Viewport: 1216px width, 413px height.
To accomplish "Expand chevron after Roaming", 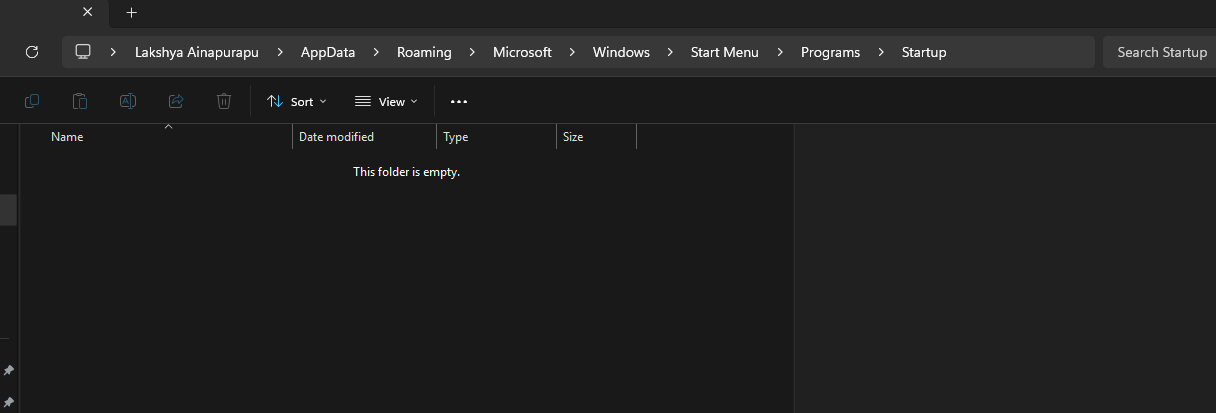I will pyautogui.click(x=472, y=52).
